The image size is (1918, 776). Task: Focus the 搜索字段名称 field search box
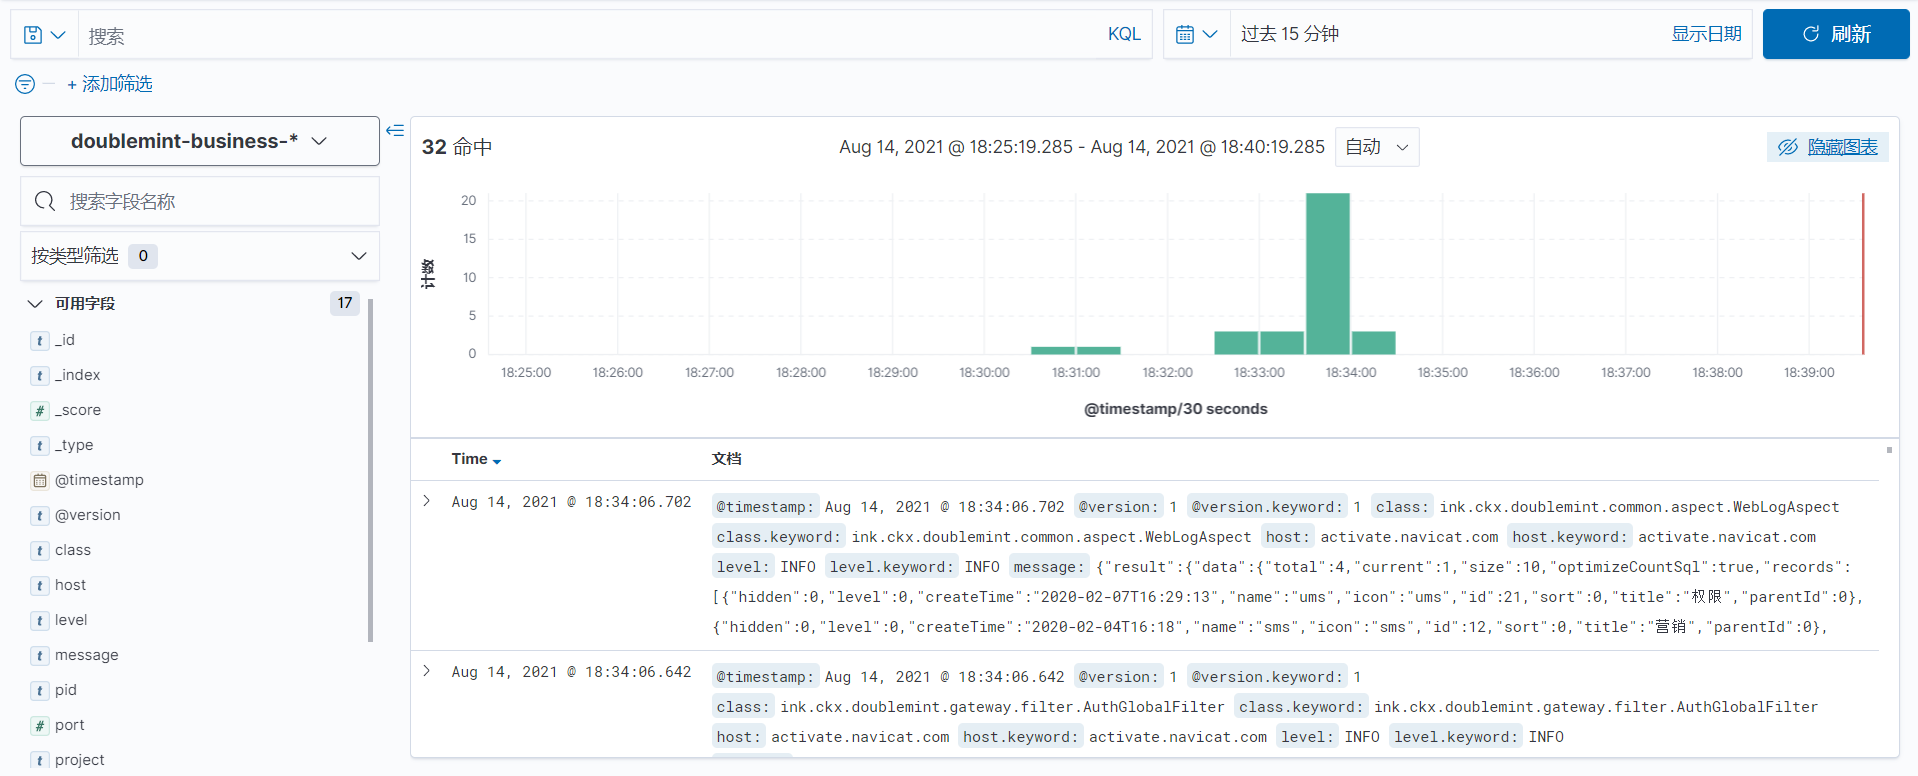click(x=200, y=201)
